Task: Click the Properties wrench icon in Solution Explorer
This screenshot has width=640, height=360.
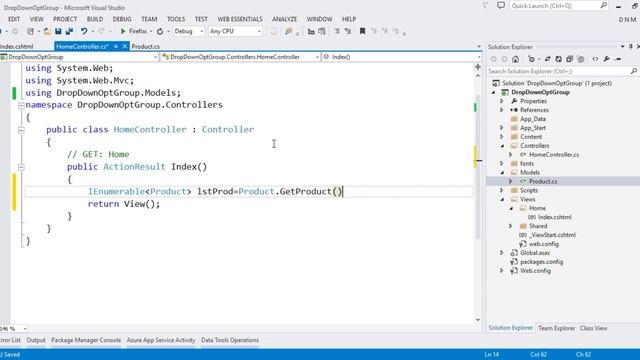Action: click(x=607, y=59)
